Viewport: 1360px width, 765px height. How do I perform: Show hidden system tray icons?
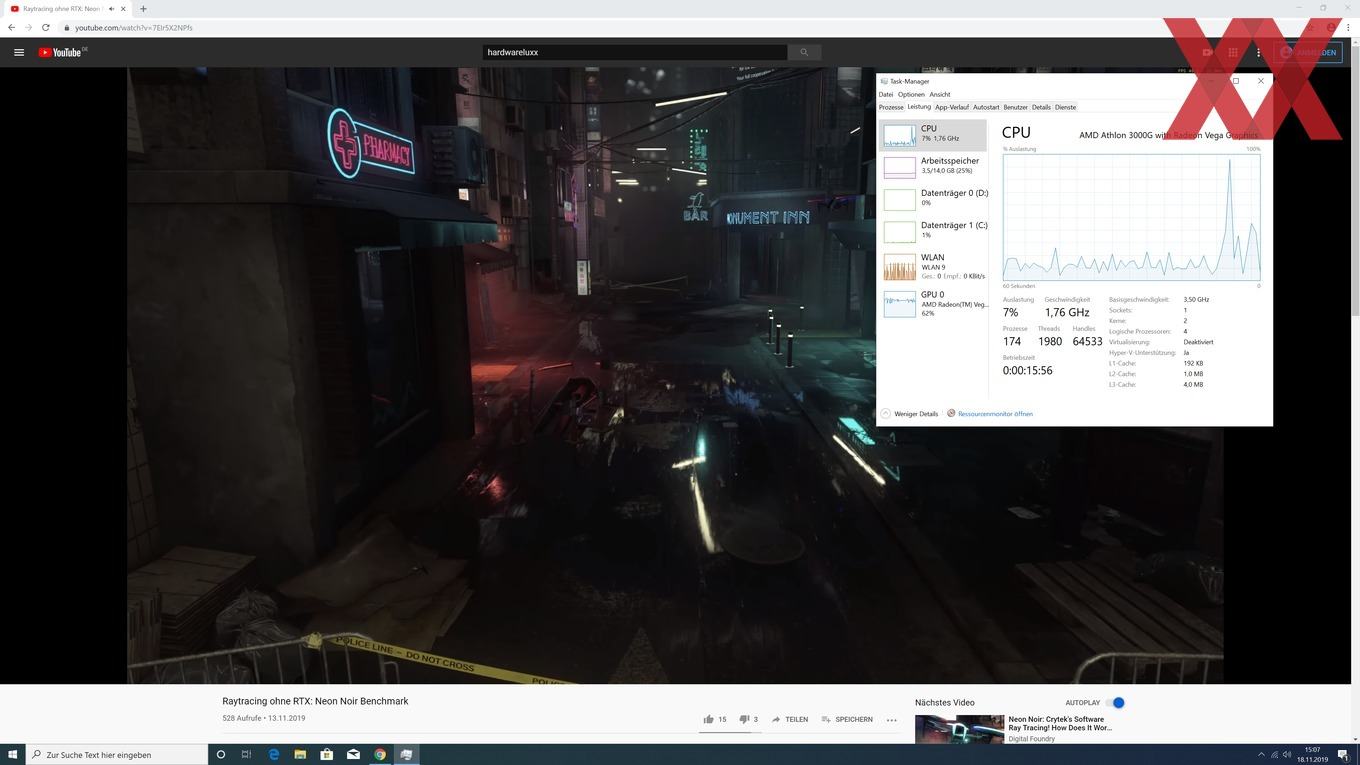[x=1261, y=755]
